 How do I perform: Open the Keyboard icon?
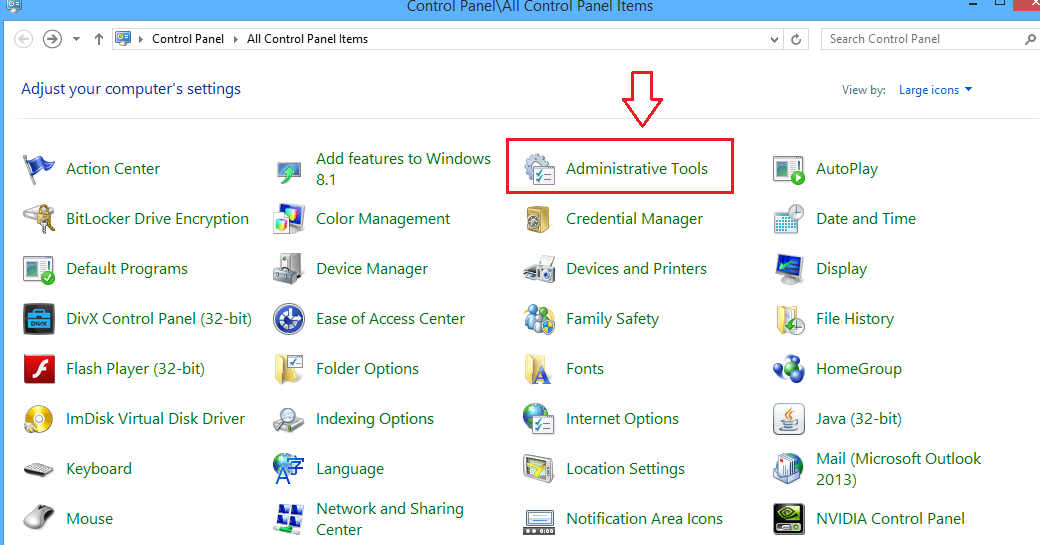click(38, 469)
